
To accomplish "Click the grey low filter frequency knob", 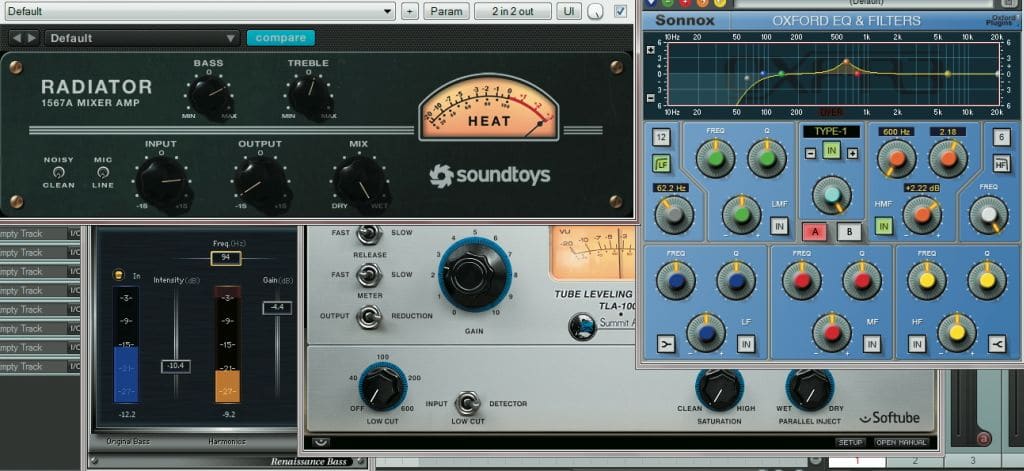I will point(674,215).
